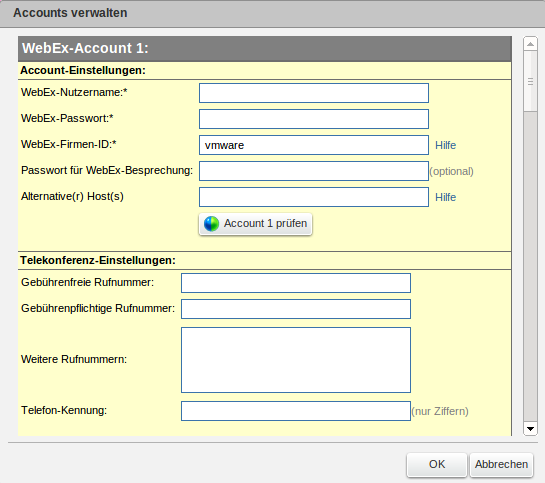Cancel dialog with Abbrechen button
The width and height of the screenshot is (545, 483).
point(501,464)
